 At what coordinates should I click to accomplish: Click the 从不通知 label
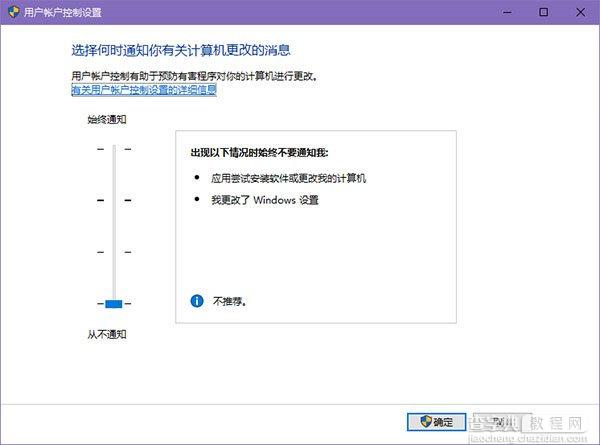[107, 334]
